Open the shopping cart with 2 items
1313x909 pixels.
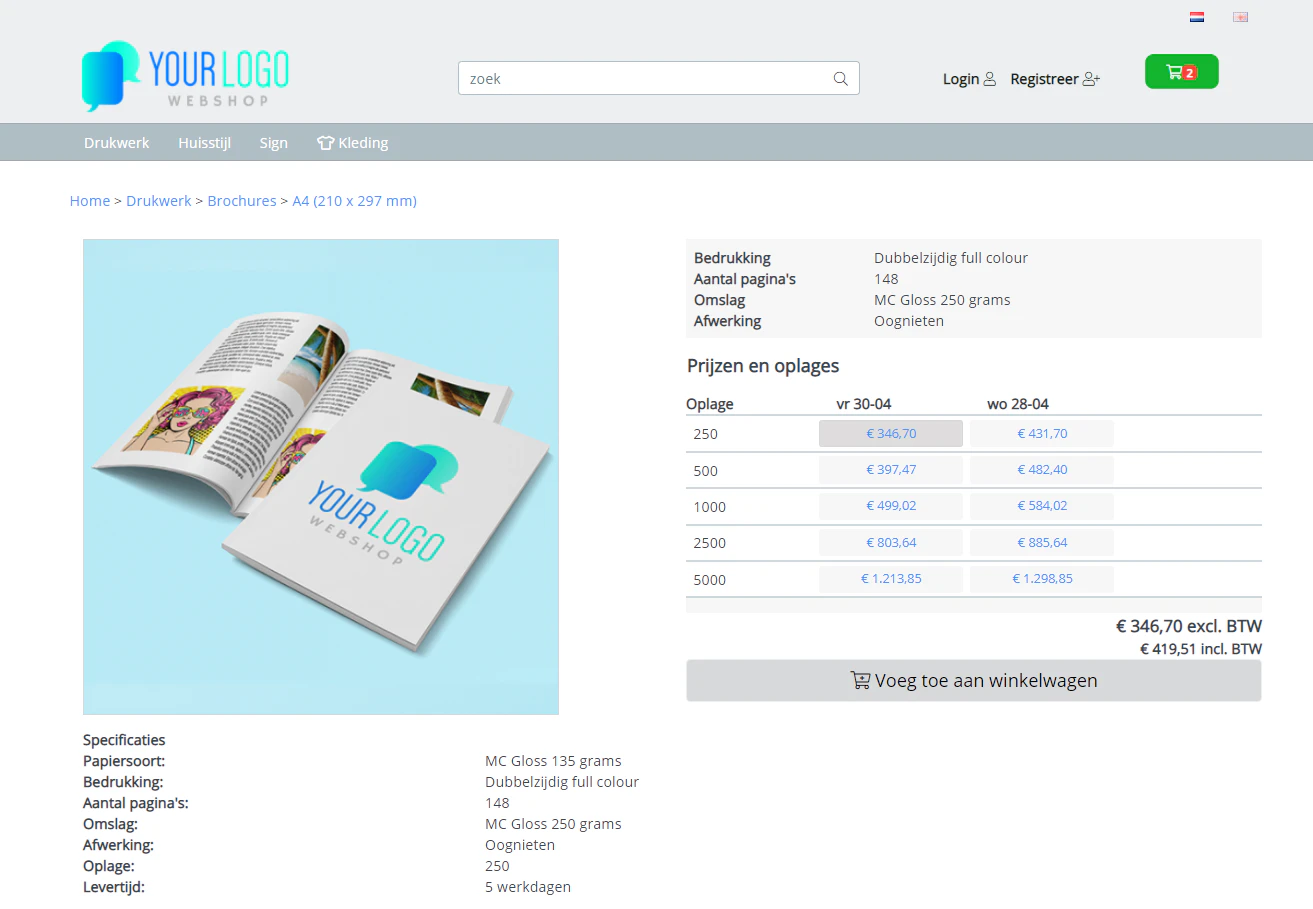click(x=1181, y=71)
